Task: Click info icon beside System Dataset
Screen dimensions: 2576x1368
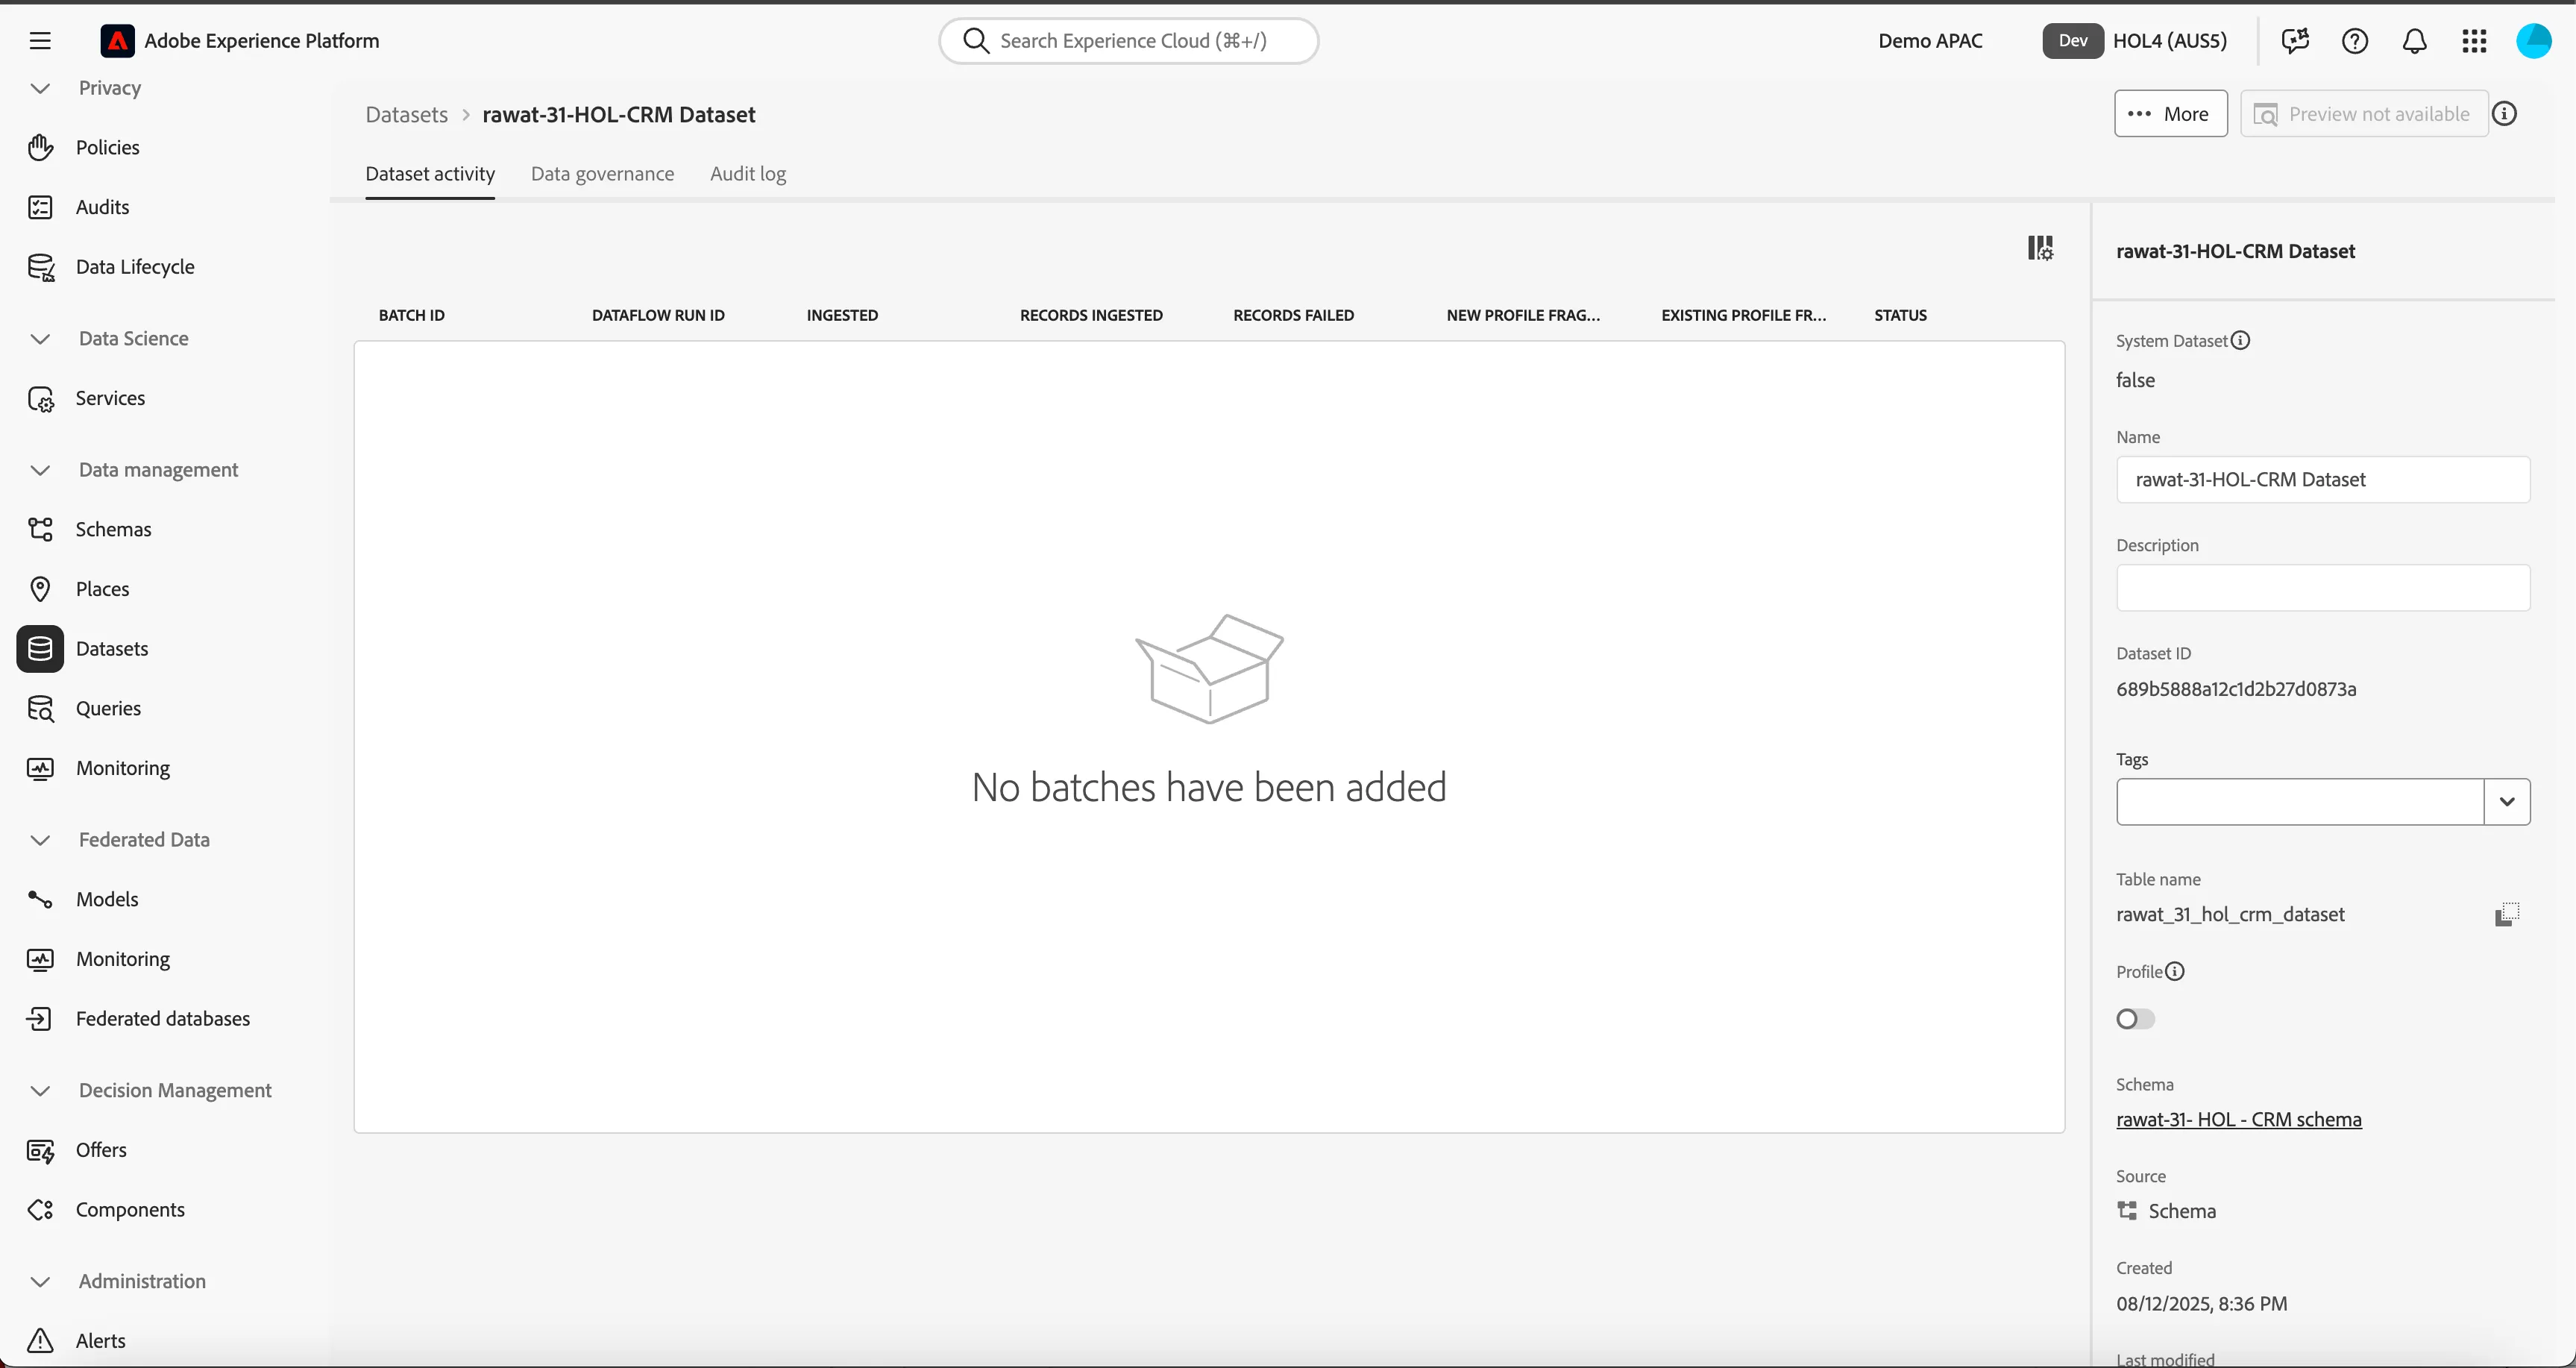Action: pyautogui.click(x=2240, y=340)
